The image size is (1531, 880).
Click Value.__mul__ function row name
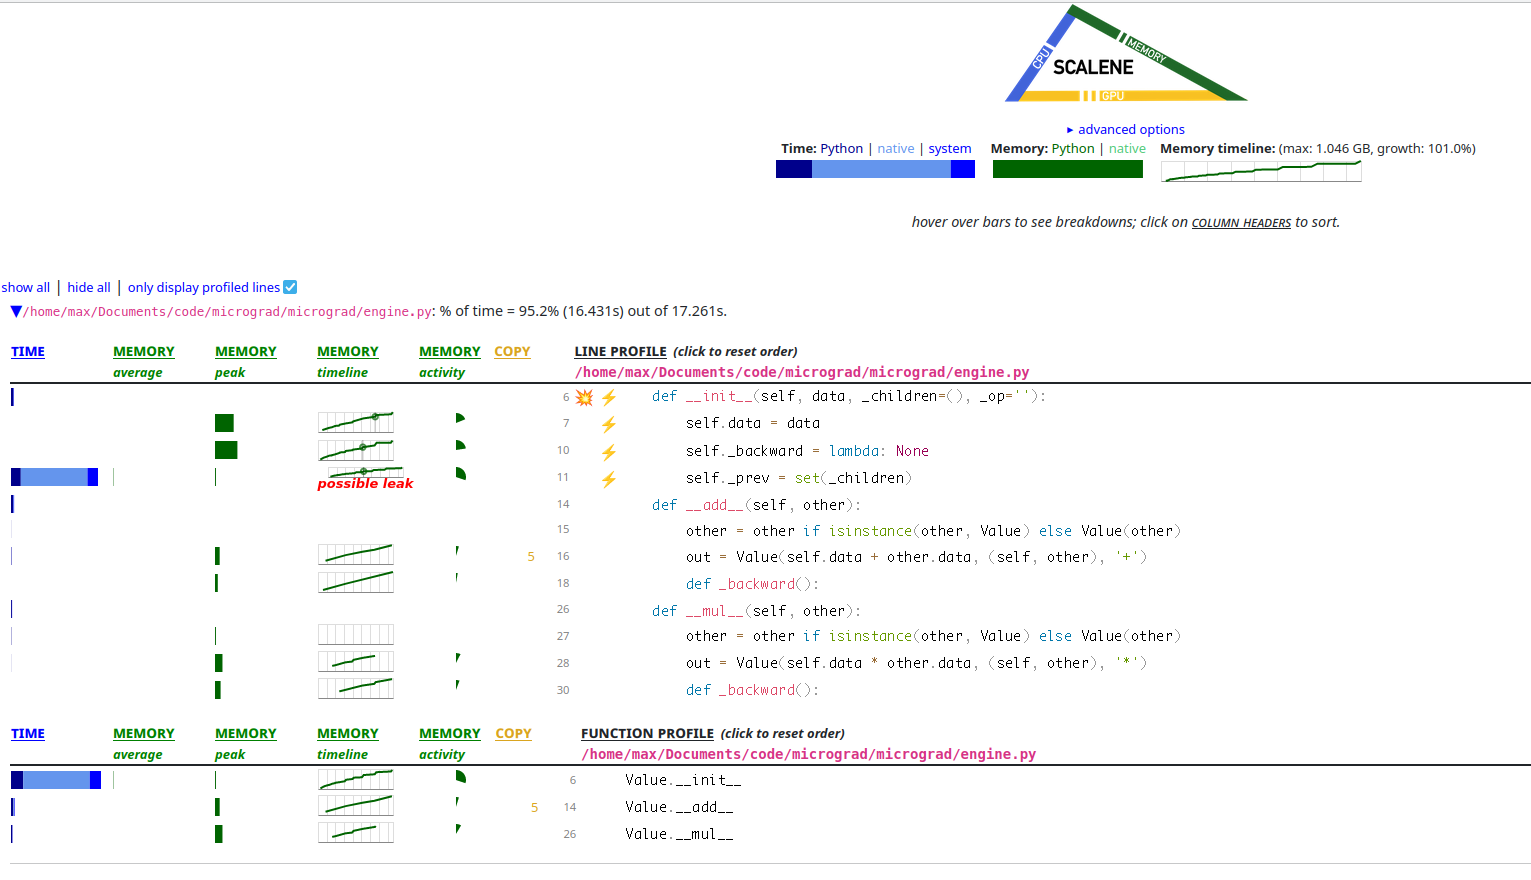[679, 835]
